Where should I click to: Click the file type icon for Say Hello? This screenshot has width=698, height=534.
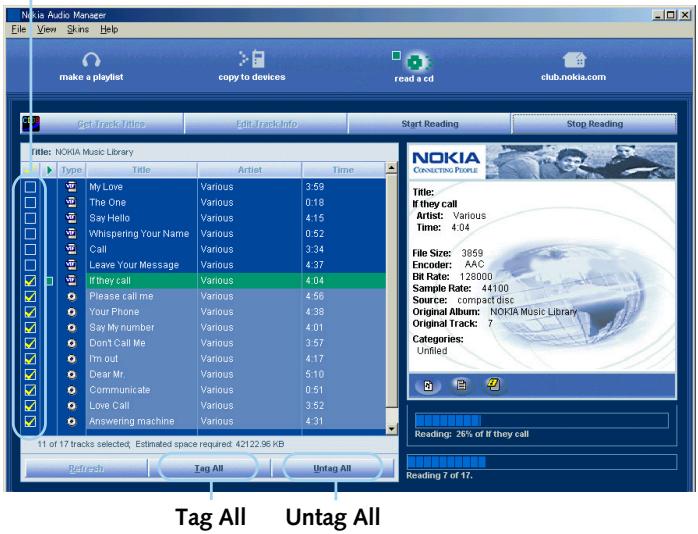(x=71, y=218)
